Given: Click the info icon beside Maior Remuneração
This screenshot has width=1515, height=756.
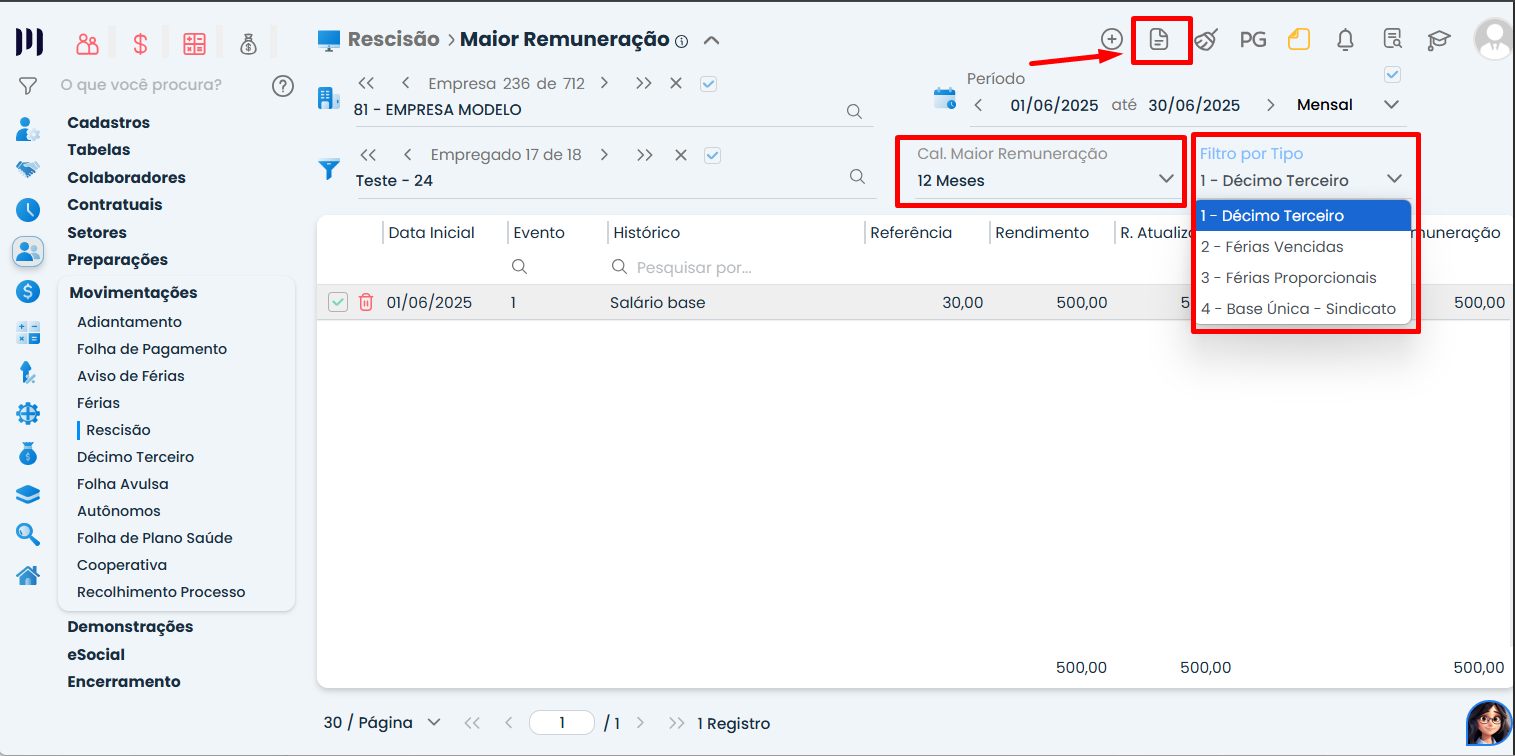Looking at the screenshot, I should coord(682,41).
